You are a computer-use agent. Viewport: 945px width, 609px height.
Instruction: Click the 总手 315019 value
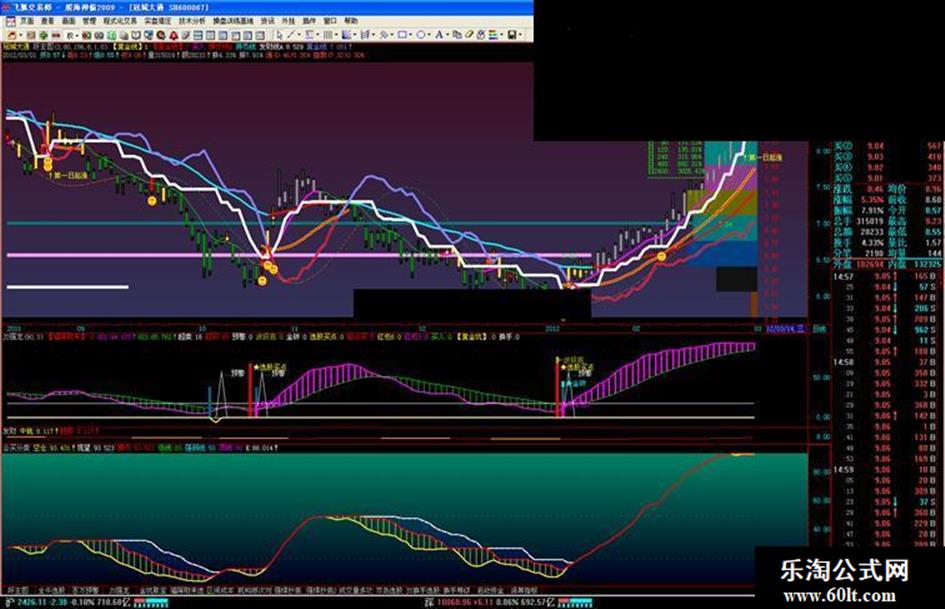pos(870,221)
